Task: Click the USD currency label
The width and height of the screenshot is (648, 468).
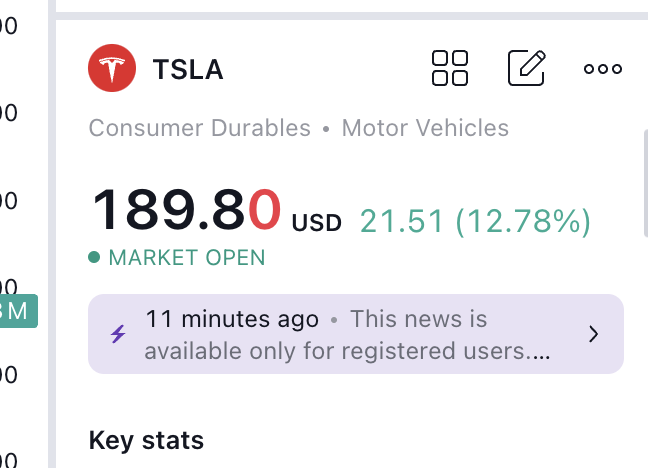Action: coord(317,223)
